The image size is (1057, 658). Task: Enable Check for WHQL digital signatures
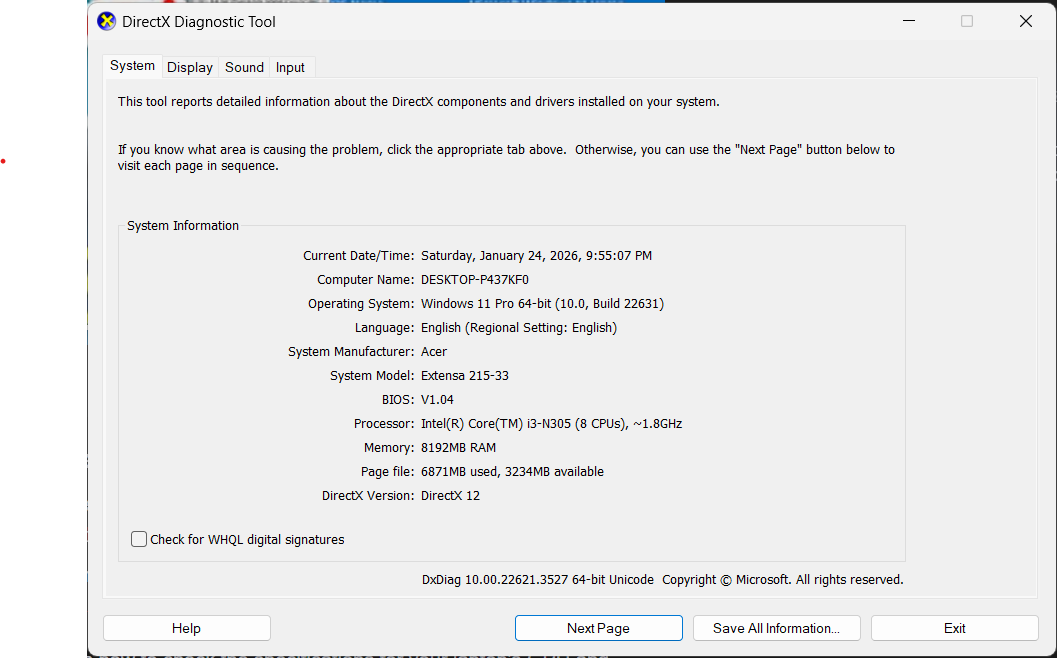point(139,539)
